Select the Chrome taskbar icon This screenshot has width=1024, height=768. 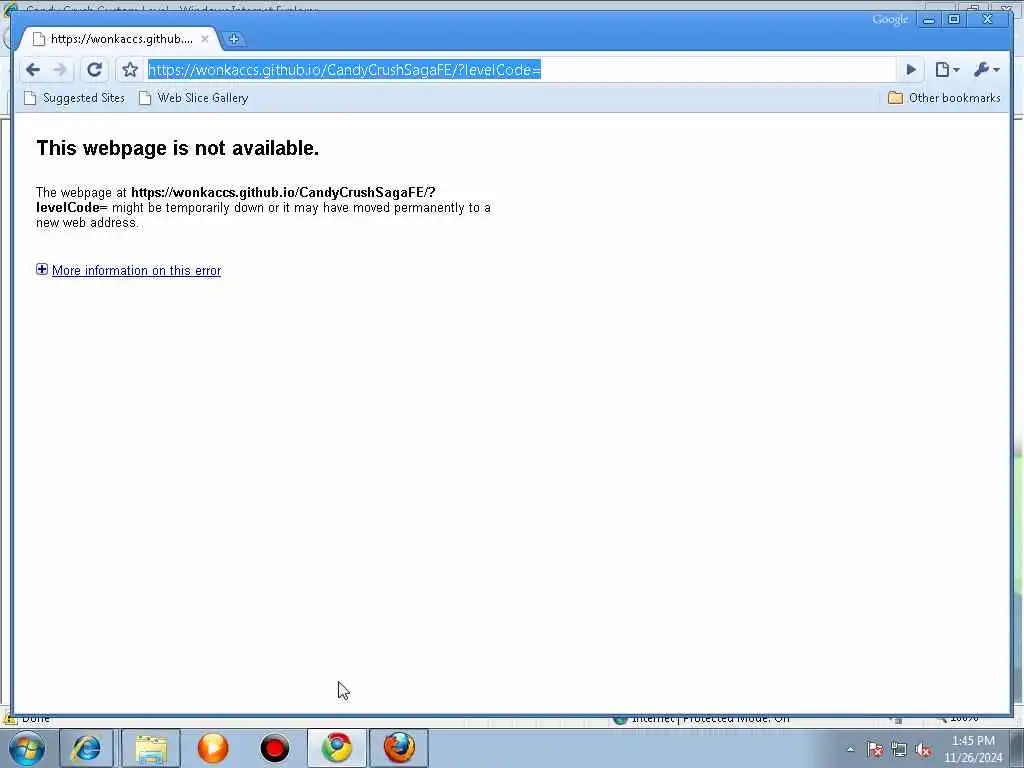(337, 748)
